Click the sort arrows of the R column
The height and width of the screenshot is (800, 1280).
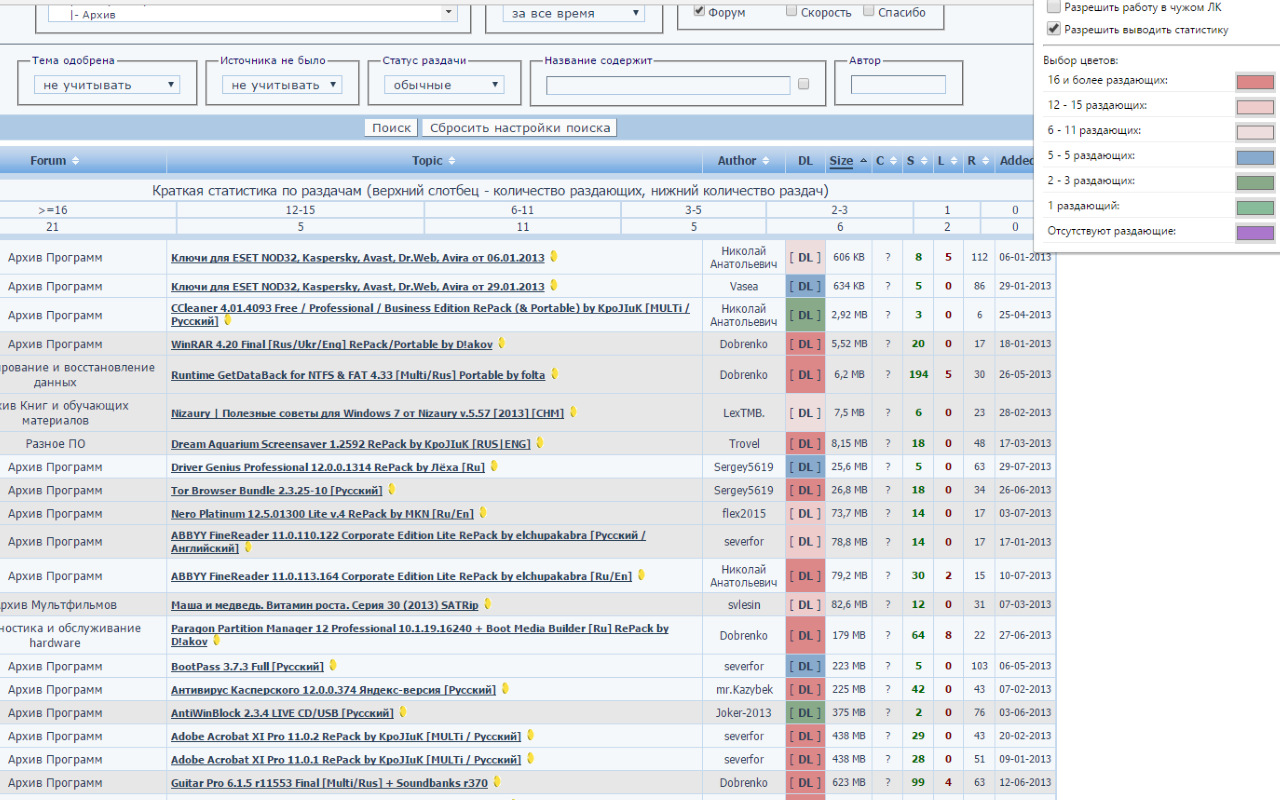(985, 161)
